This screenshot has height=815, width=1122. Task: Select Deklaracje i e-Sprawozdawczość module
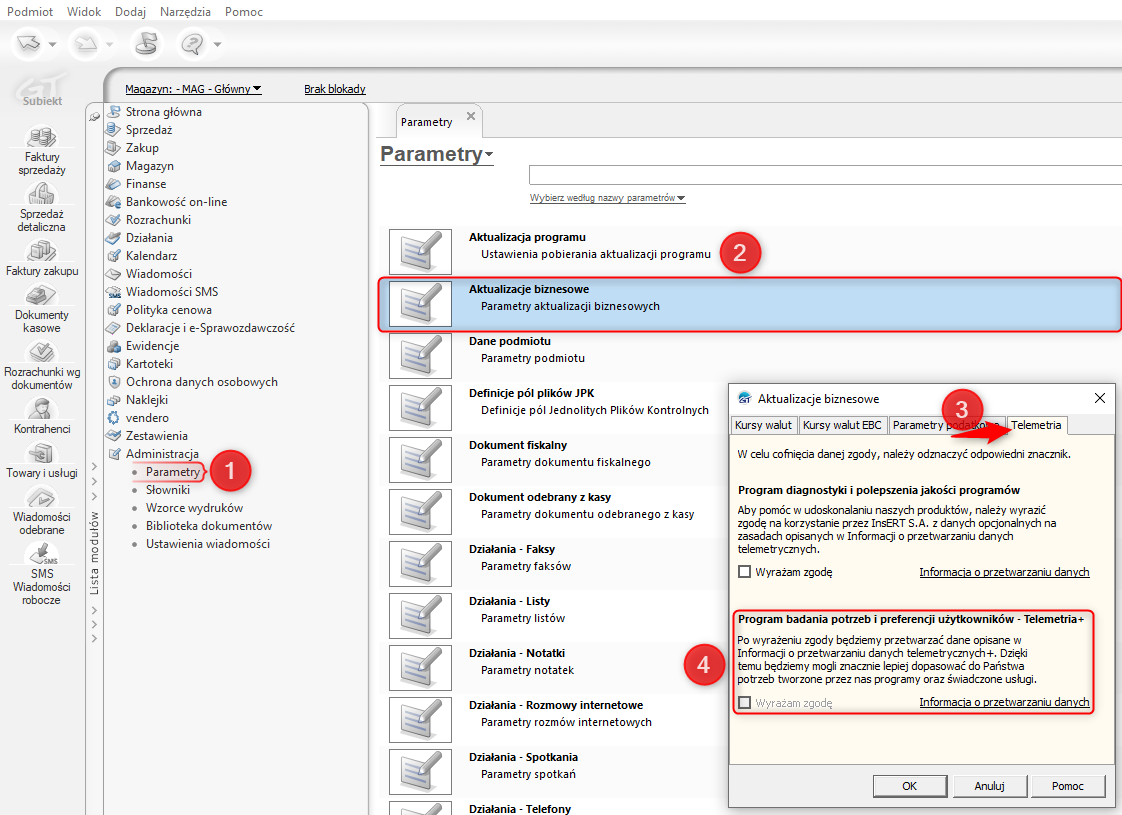(210, 328)
